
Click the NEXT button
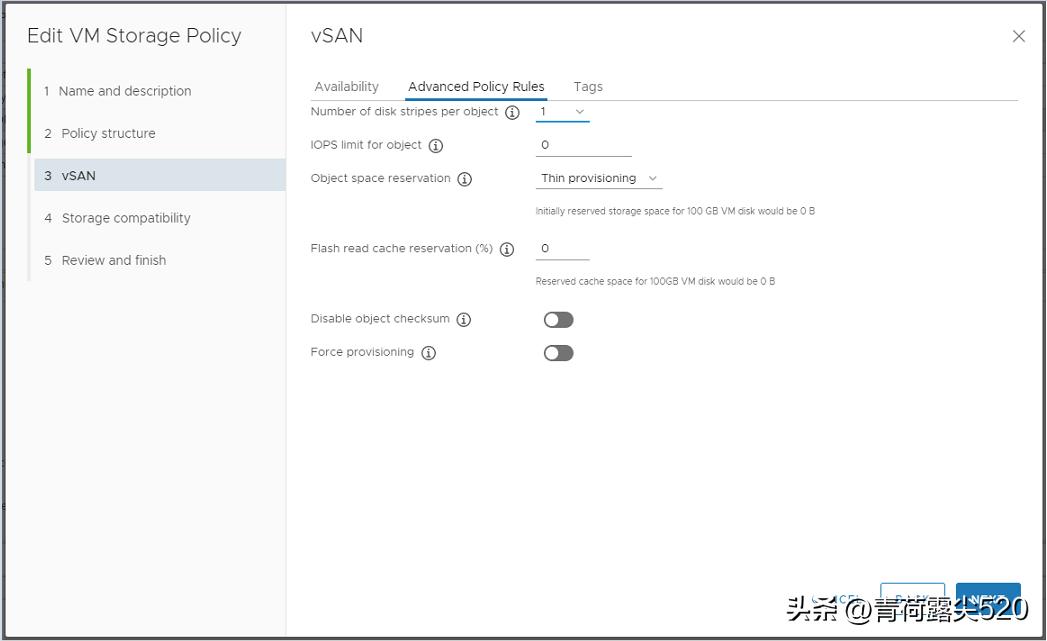pos(988,599)
